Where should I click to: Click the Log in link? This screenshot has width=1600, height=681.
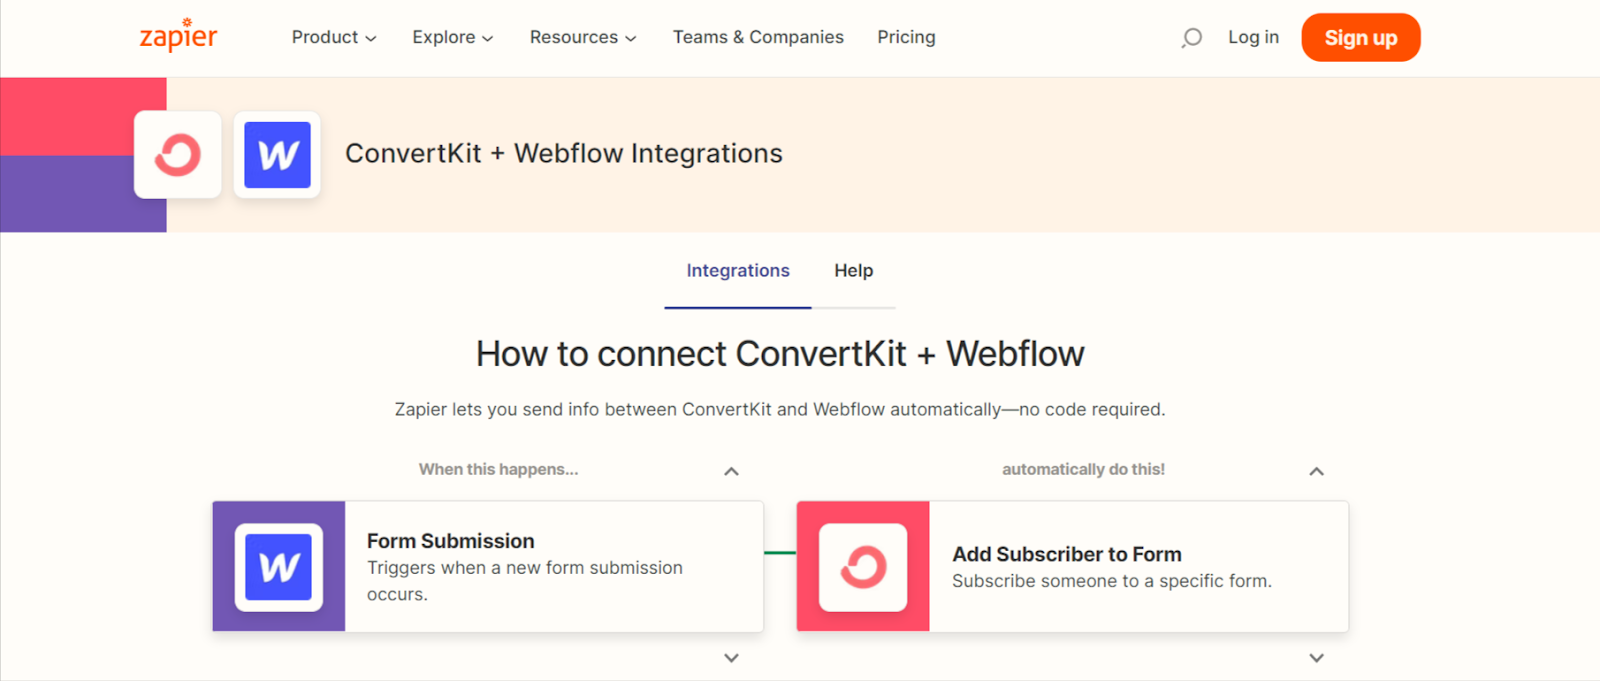(x=1253, y=37)
